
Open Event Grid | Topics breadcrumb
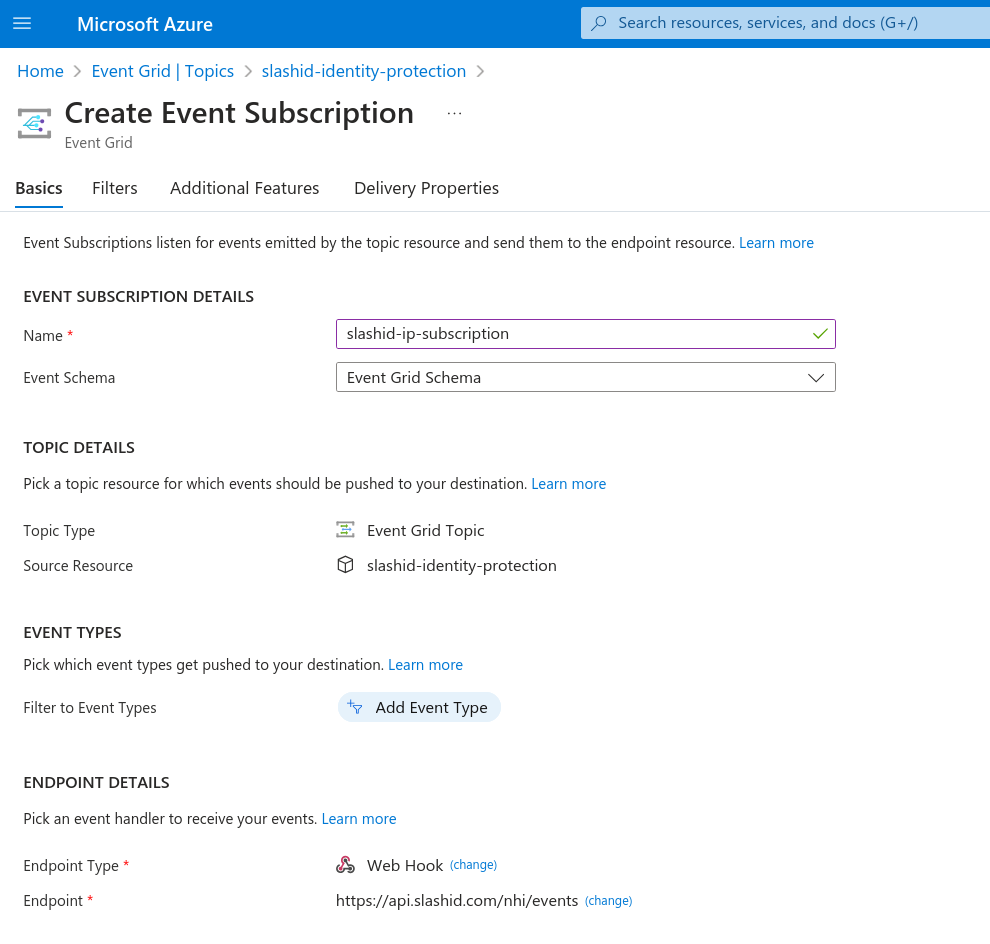[162, 71]
